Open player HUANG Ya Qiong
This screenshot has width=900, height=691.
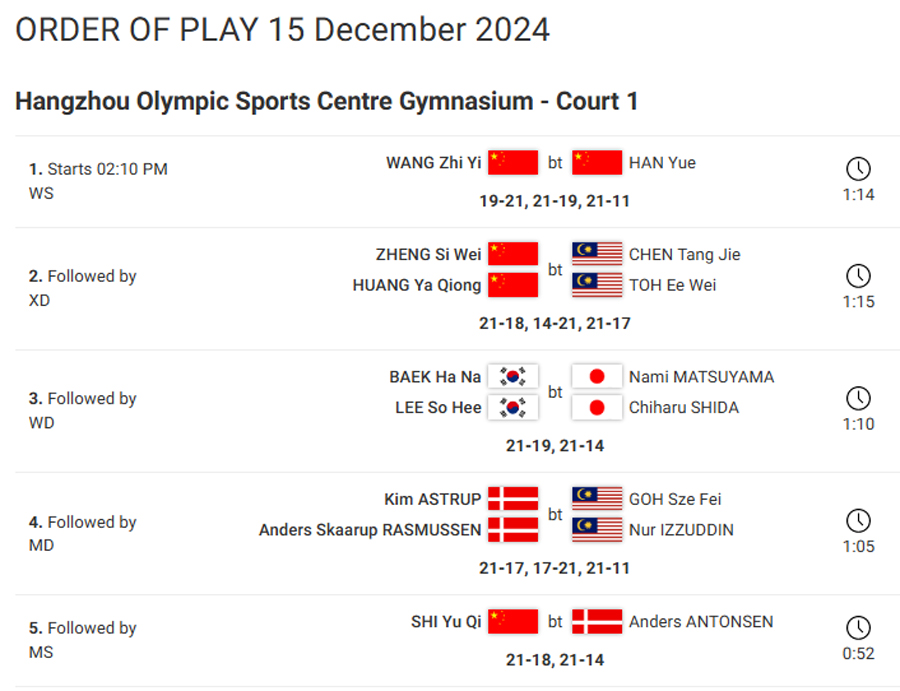point(417,285)
